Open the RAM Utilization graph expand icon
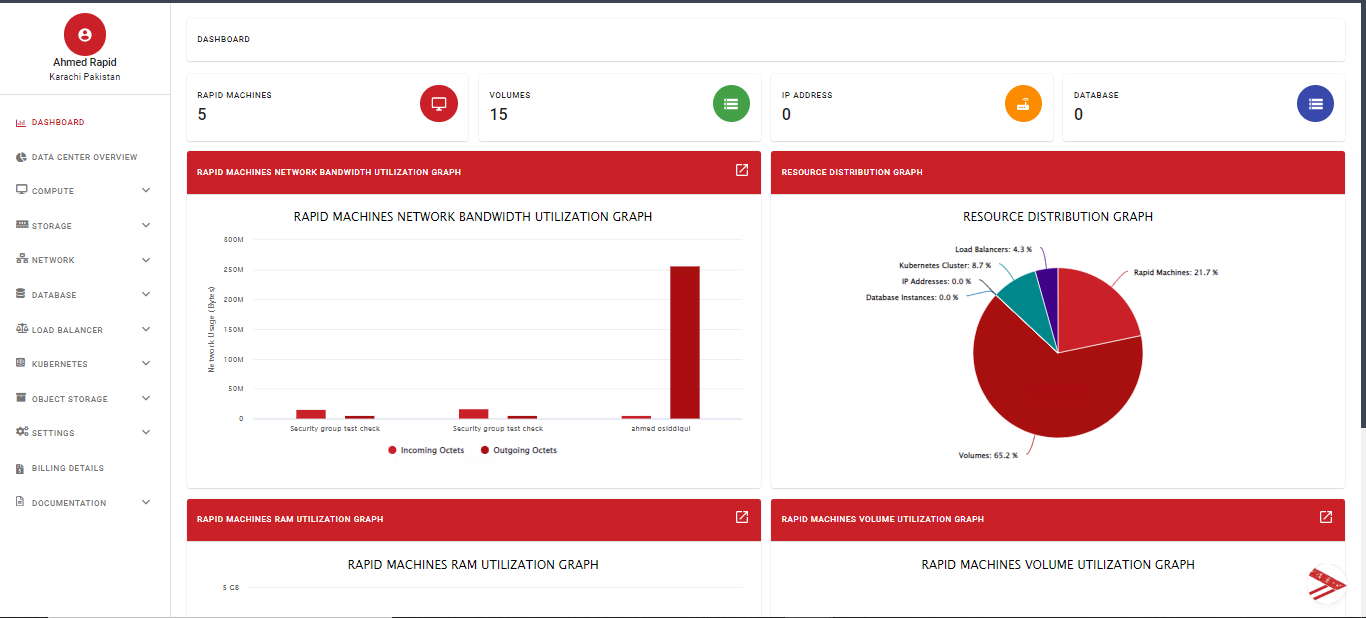This screenshot has width=1366, height=618. click(x=741, y=517)
